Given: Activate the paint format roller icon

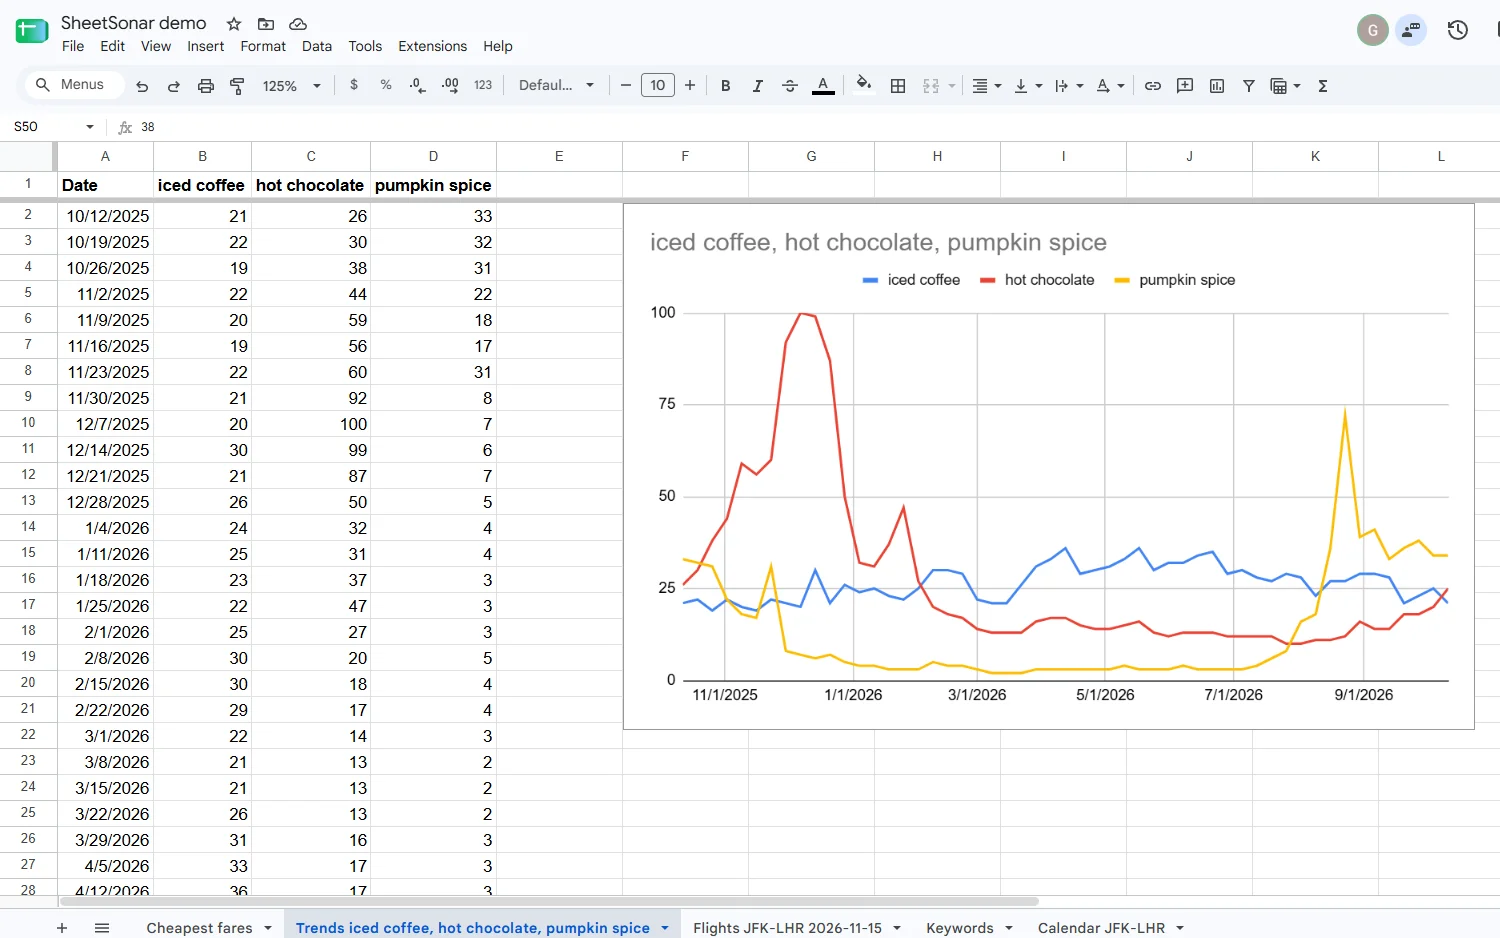Looking at the screenshot, I should click(237, 86).
